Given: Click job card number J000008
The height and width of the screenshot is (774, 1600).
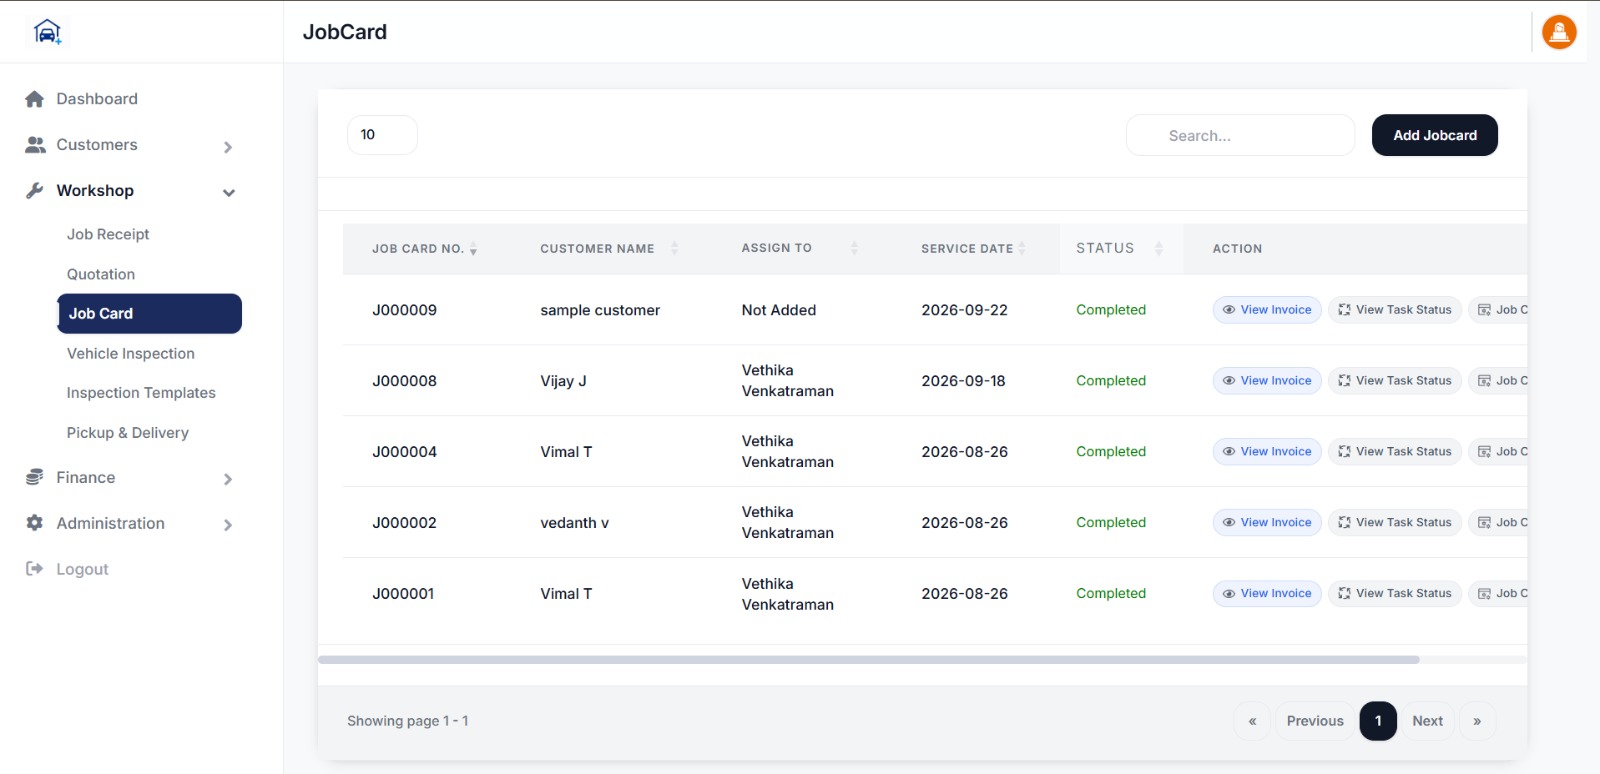Looking at the screenshot, I should (x=404, y=381).
